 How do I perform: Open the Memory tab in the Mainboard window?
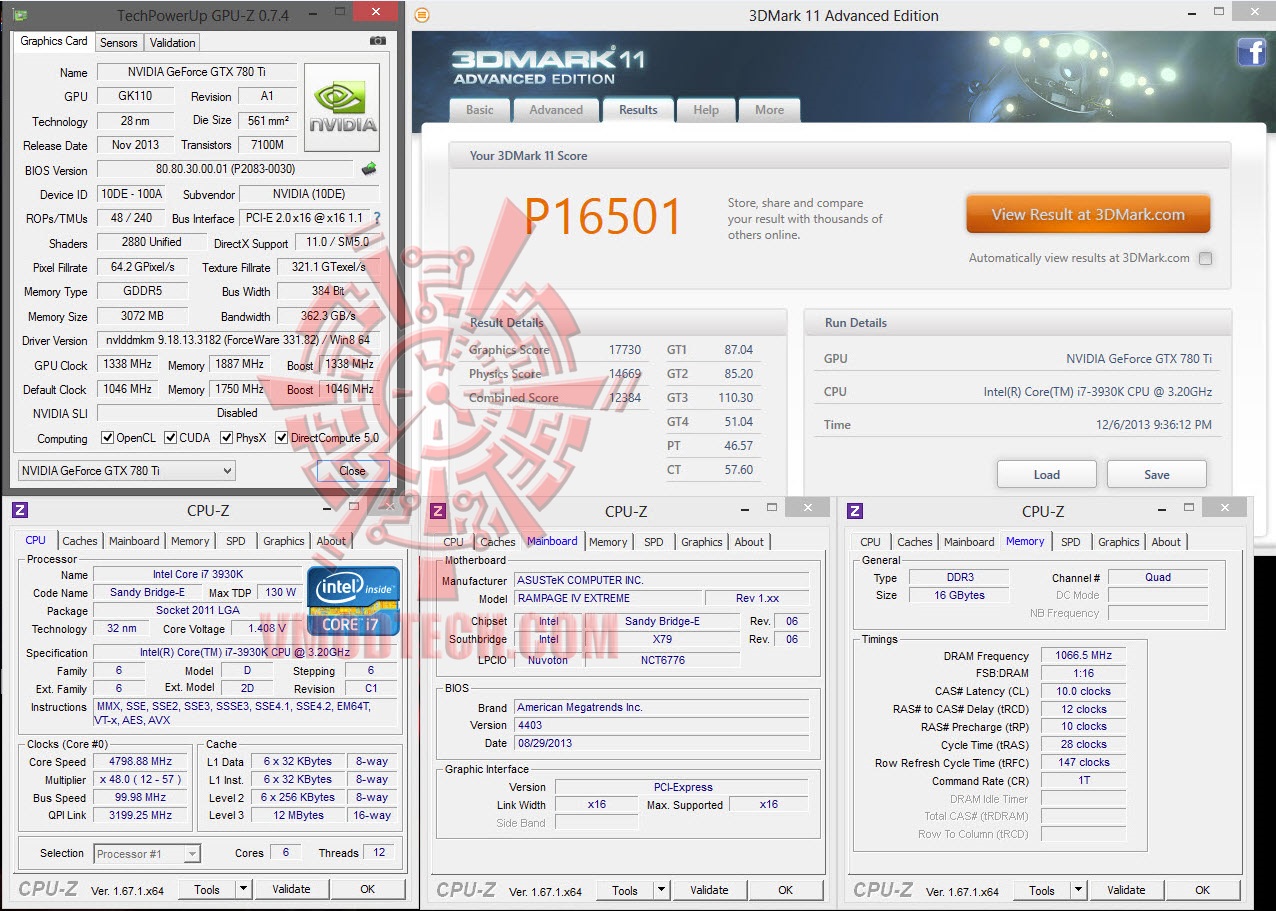tap(608, 542)
